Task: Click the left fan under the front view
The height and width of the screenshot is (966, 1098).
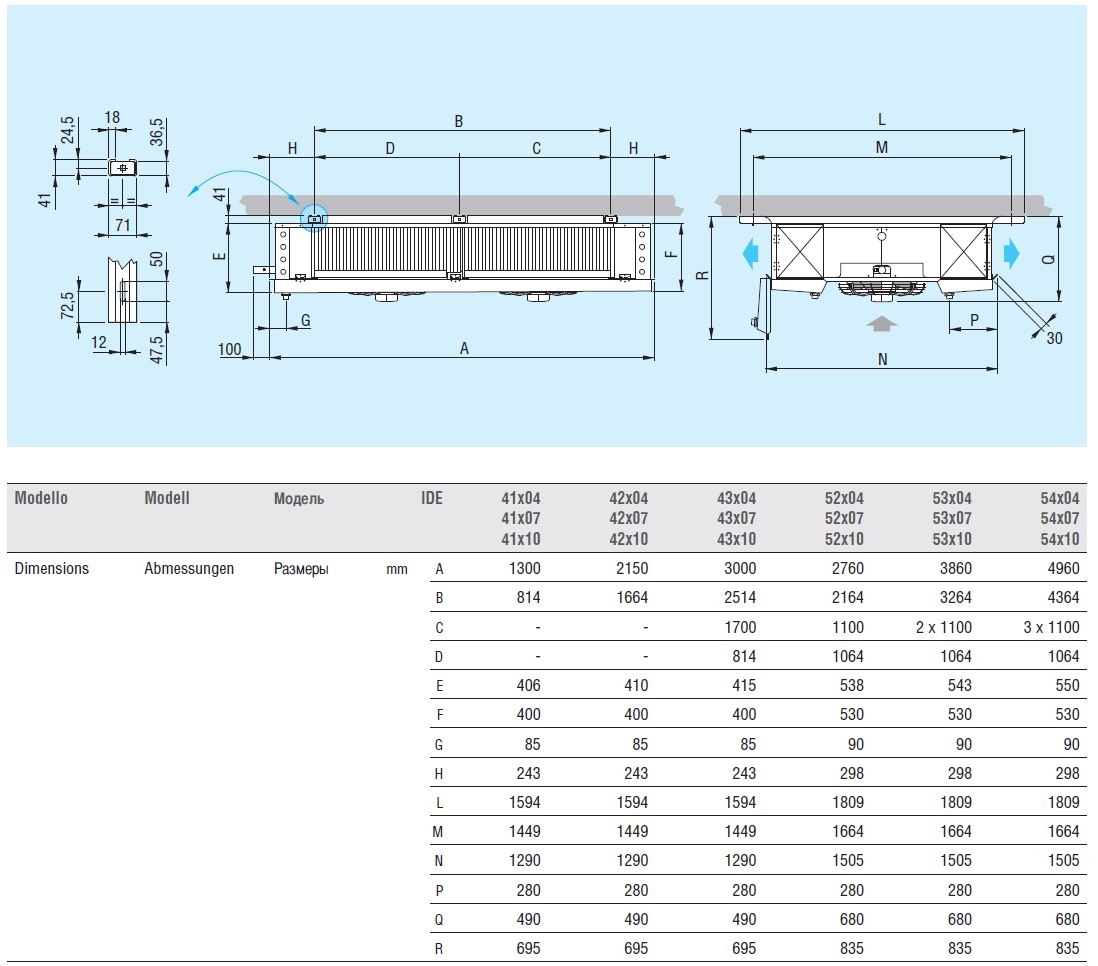Action: 386,295
